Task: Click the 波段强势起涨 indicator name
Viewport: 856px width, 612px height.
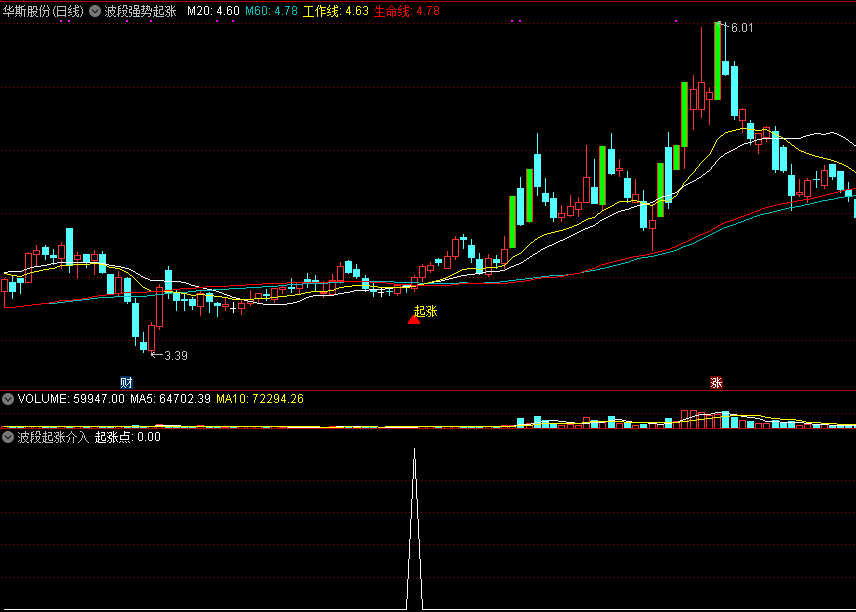Action: point(140,11)
